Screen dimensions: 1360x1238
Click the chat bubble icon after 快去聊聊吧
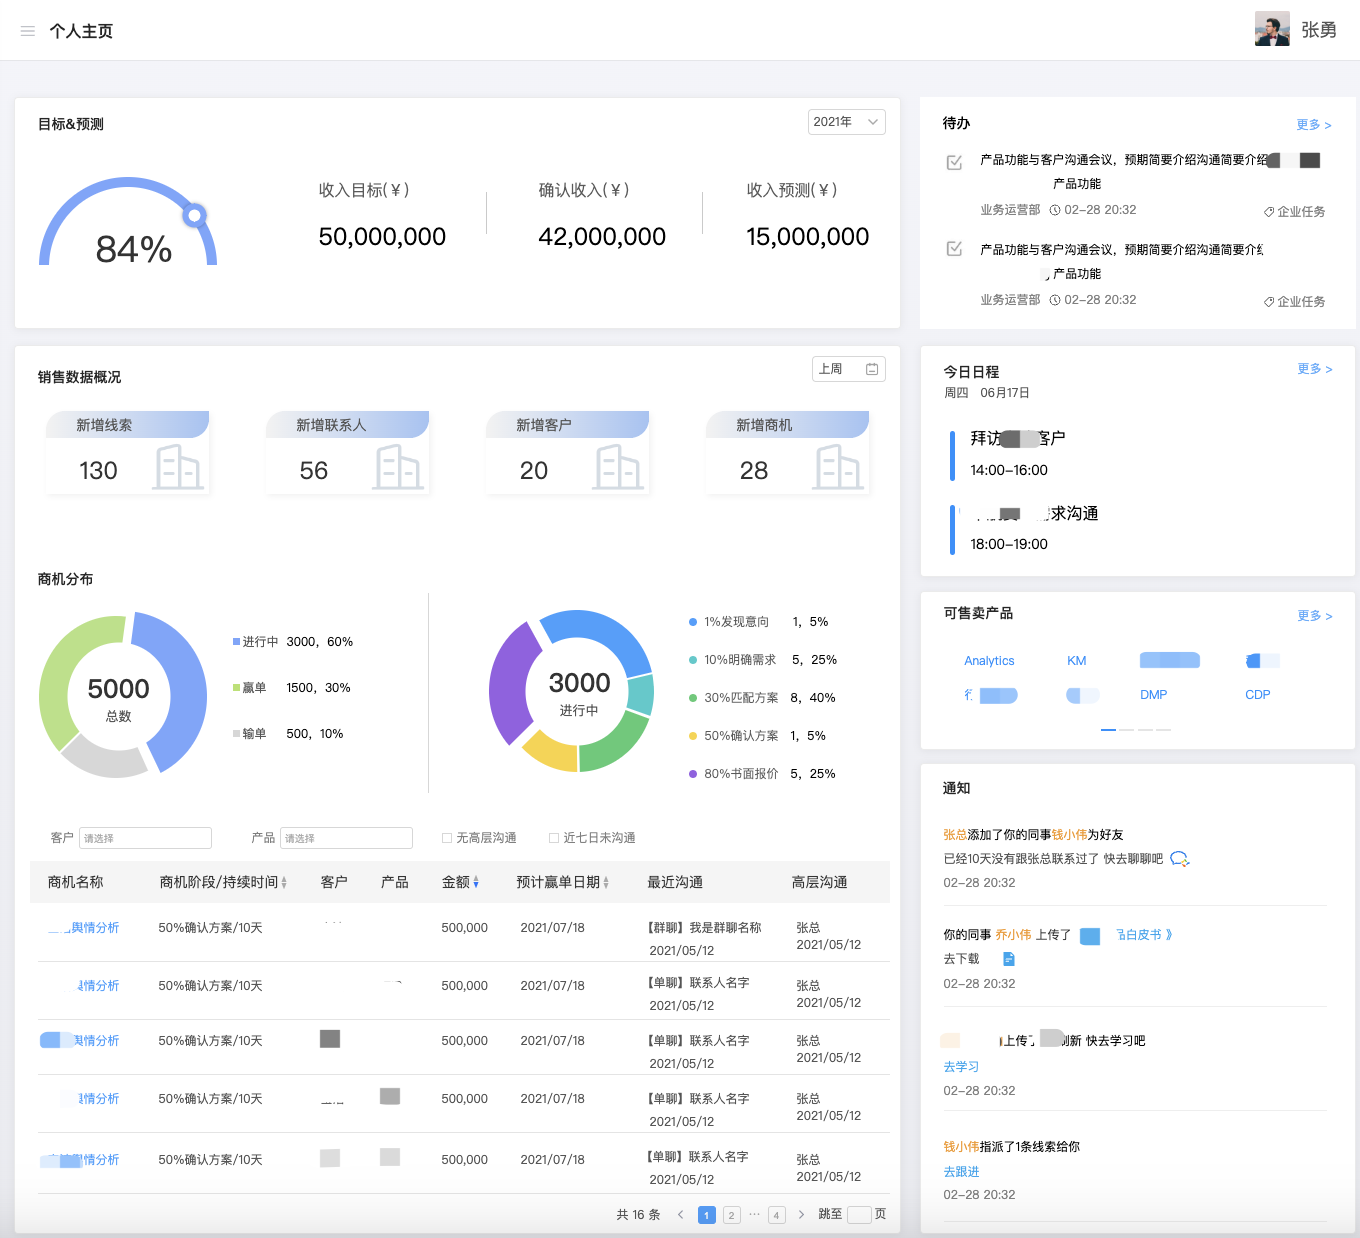tap(1179, 859)
